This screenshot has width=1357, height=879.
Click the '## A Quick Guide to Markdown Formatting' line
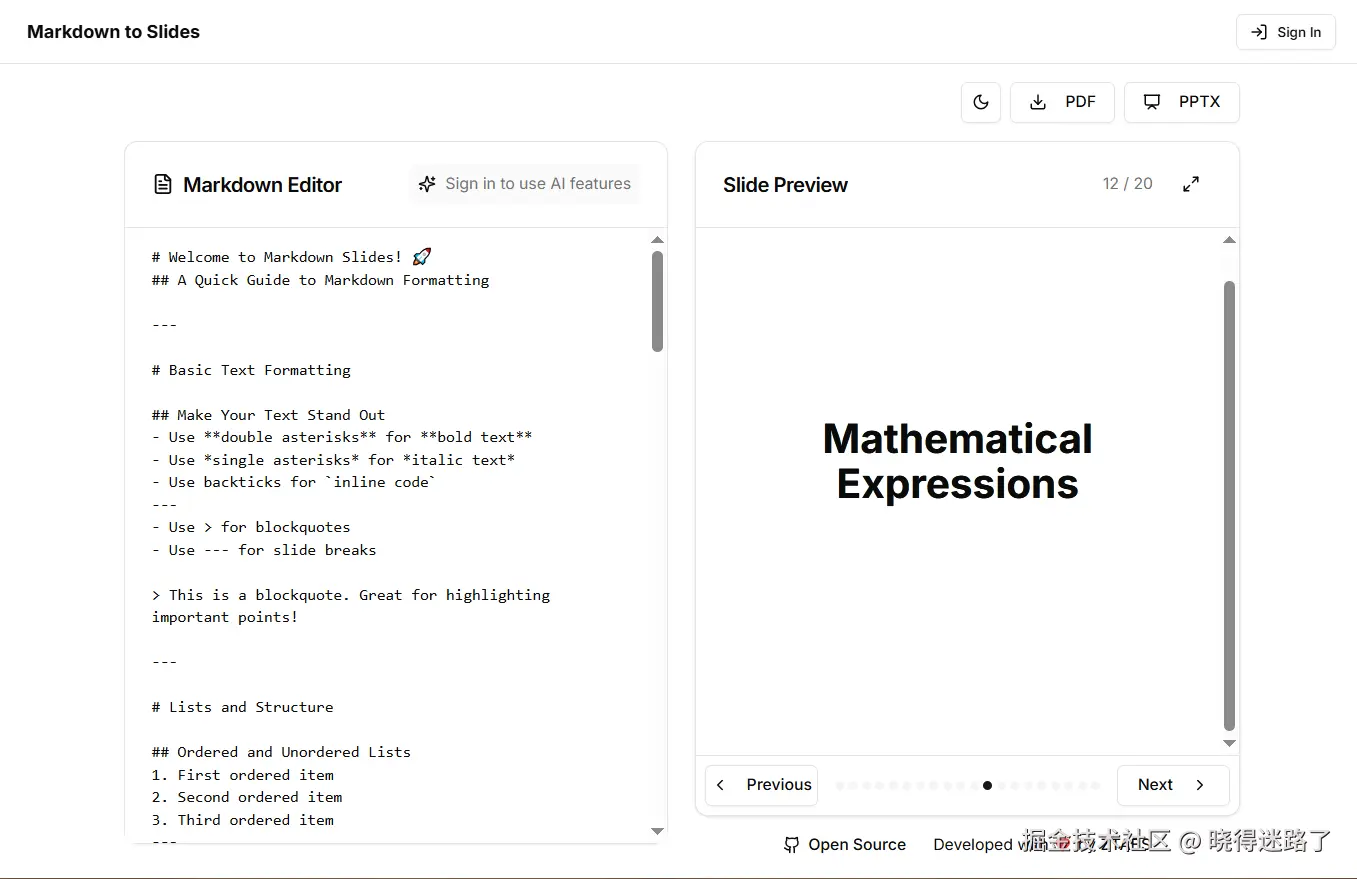pos(321,280)
